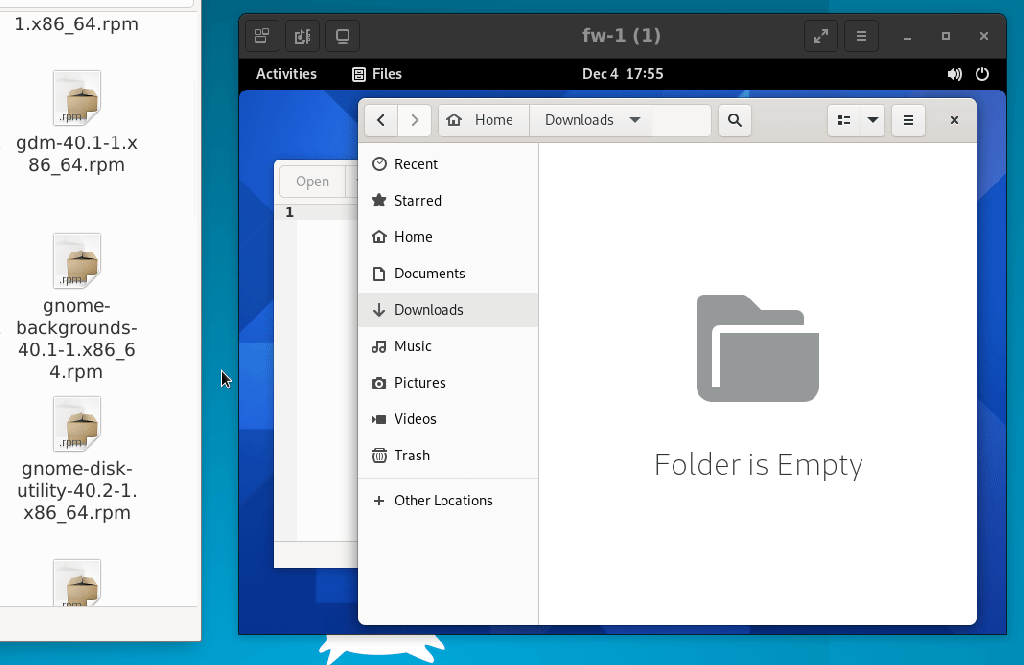Click the power icon in the top bar
Image resolution: width=1024 pixels, height=665 pixels.
pos(982,74)
